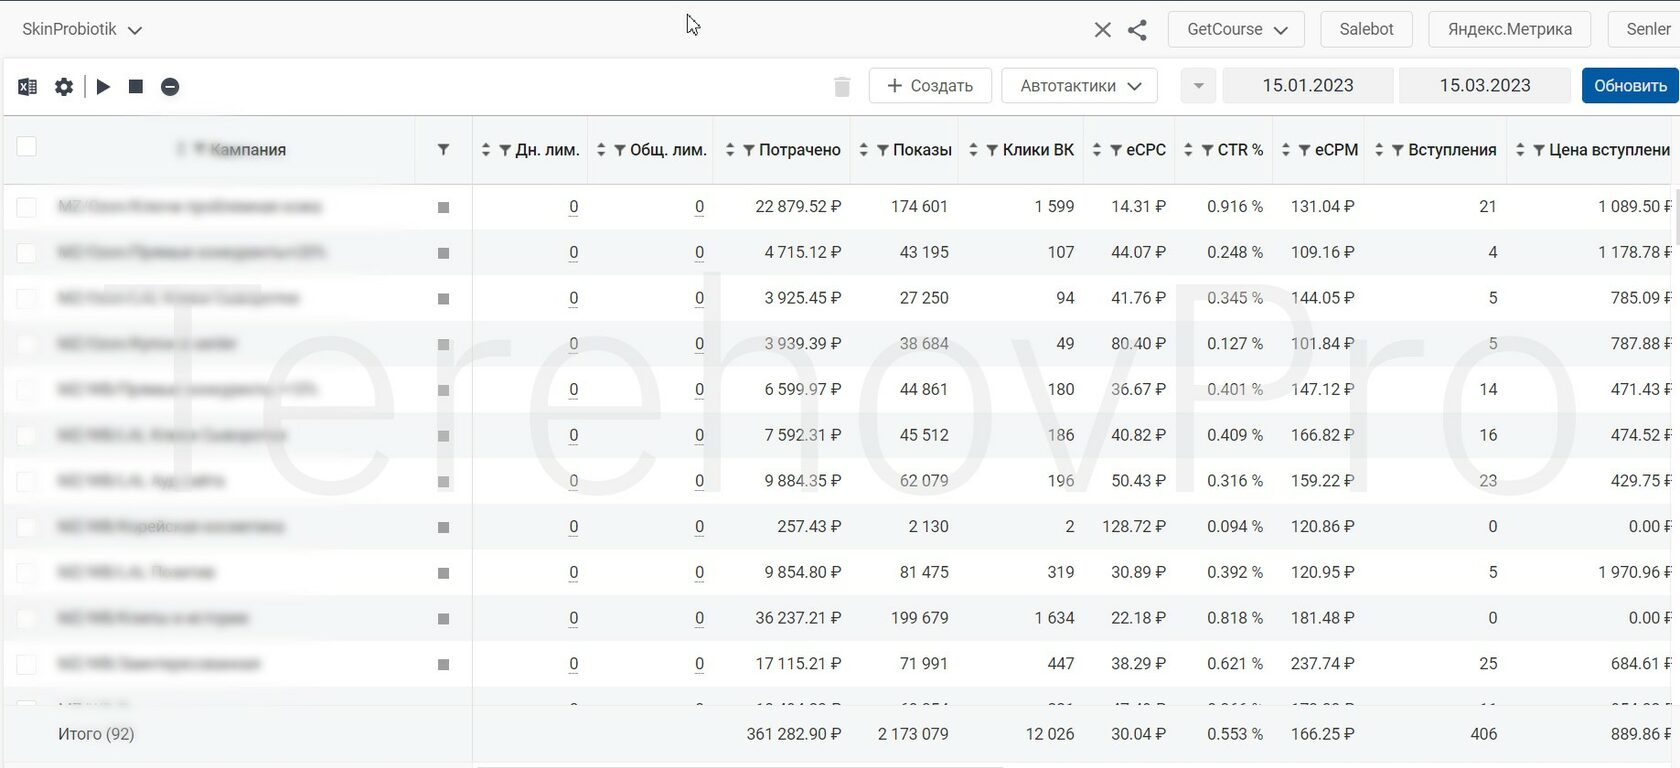Click the Обновить button
This screenshot has height=768, width=1680.
coord(1629,86)
